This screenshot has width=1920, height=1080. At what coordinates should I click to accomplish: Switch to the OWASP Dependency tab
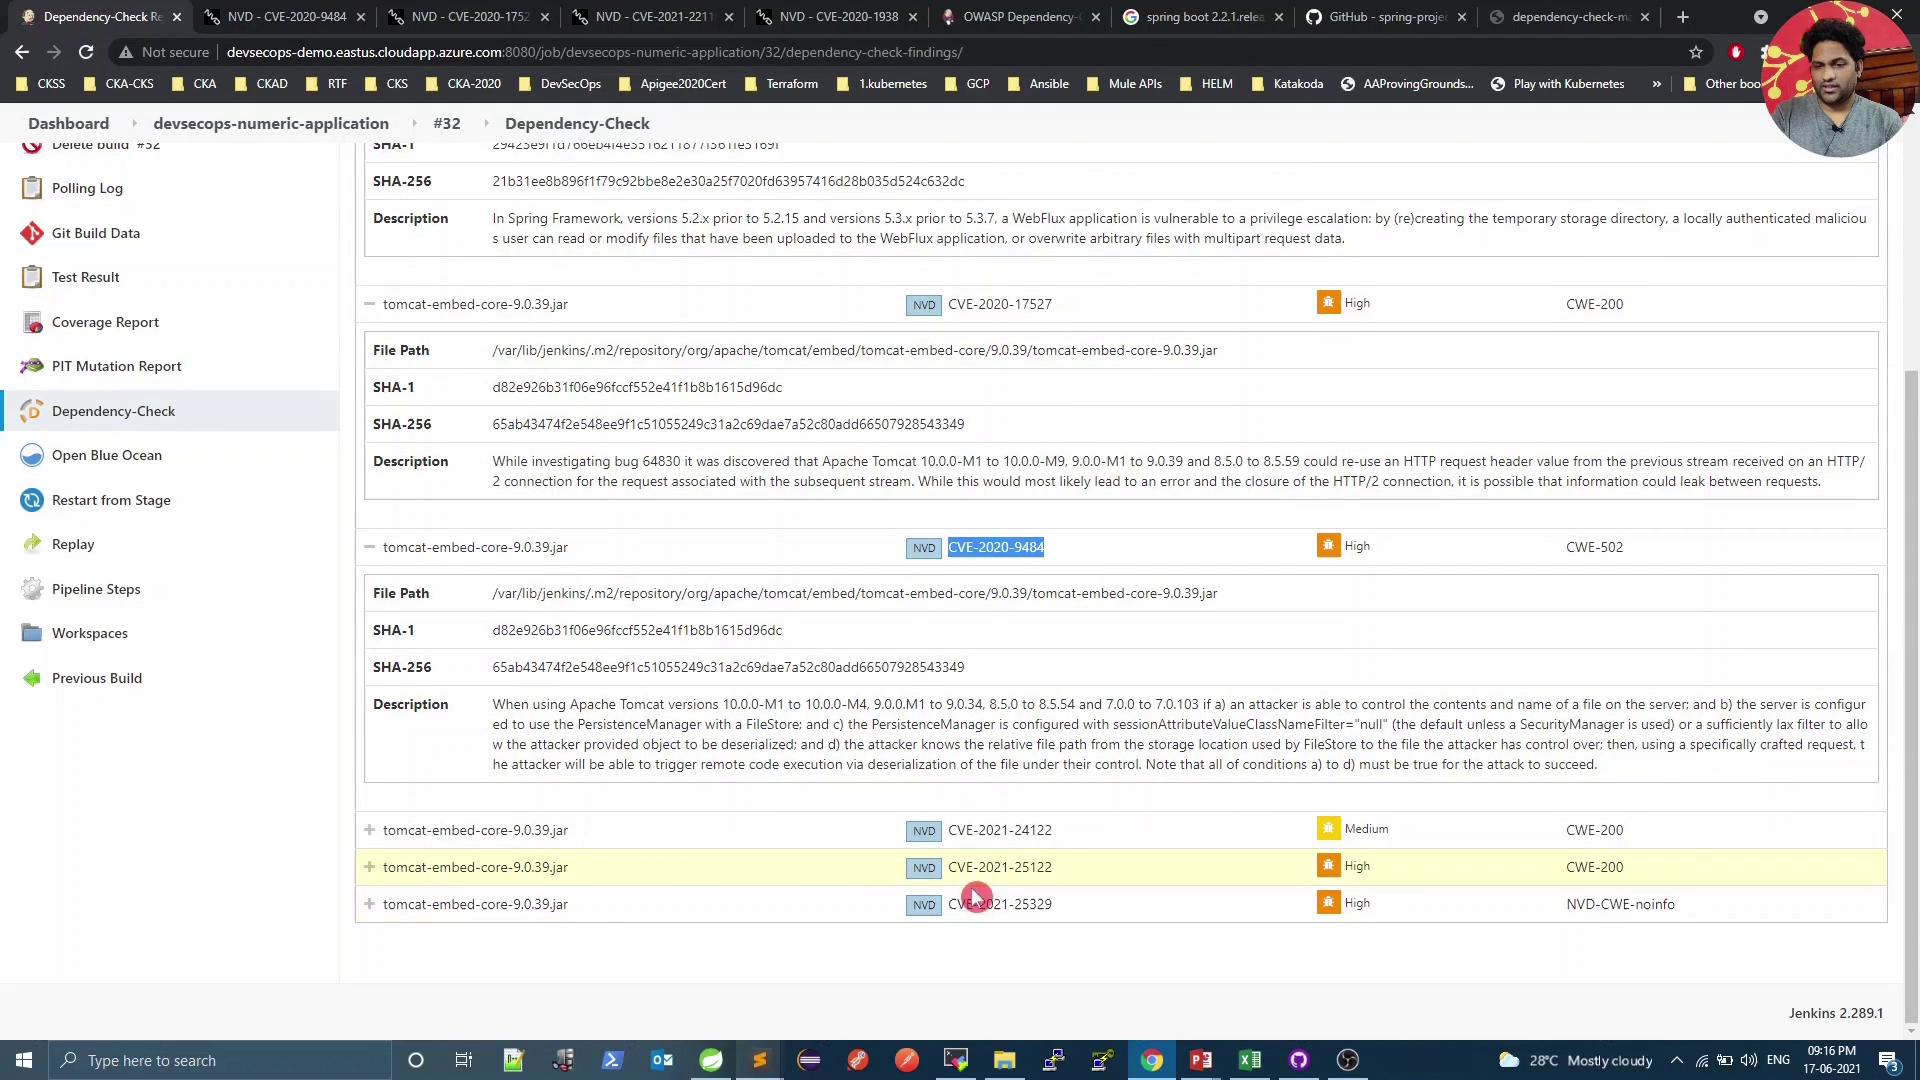1018,17
